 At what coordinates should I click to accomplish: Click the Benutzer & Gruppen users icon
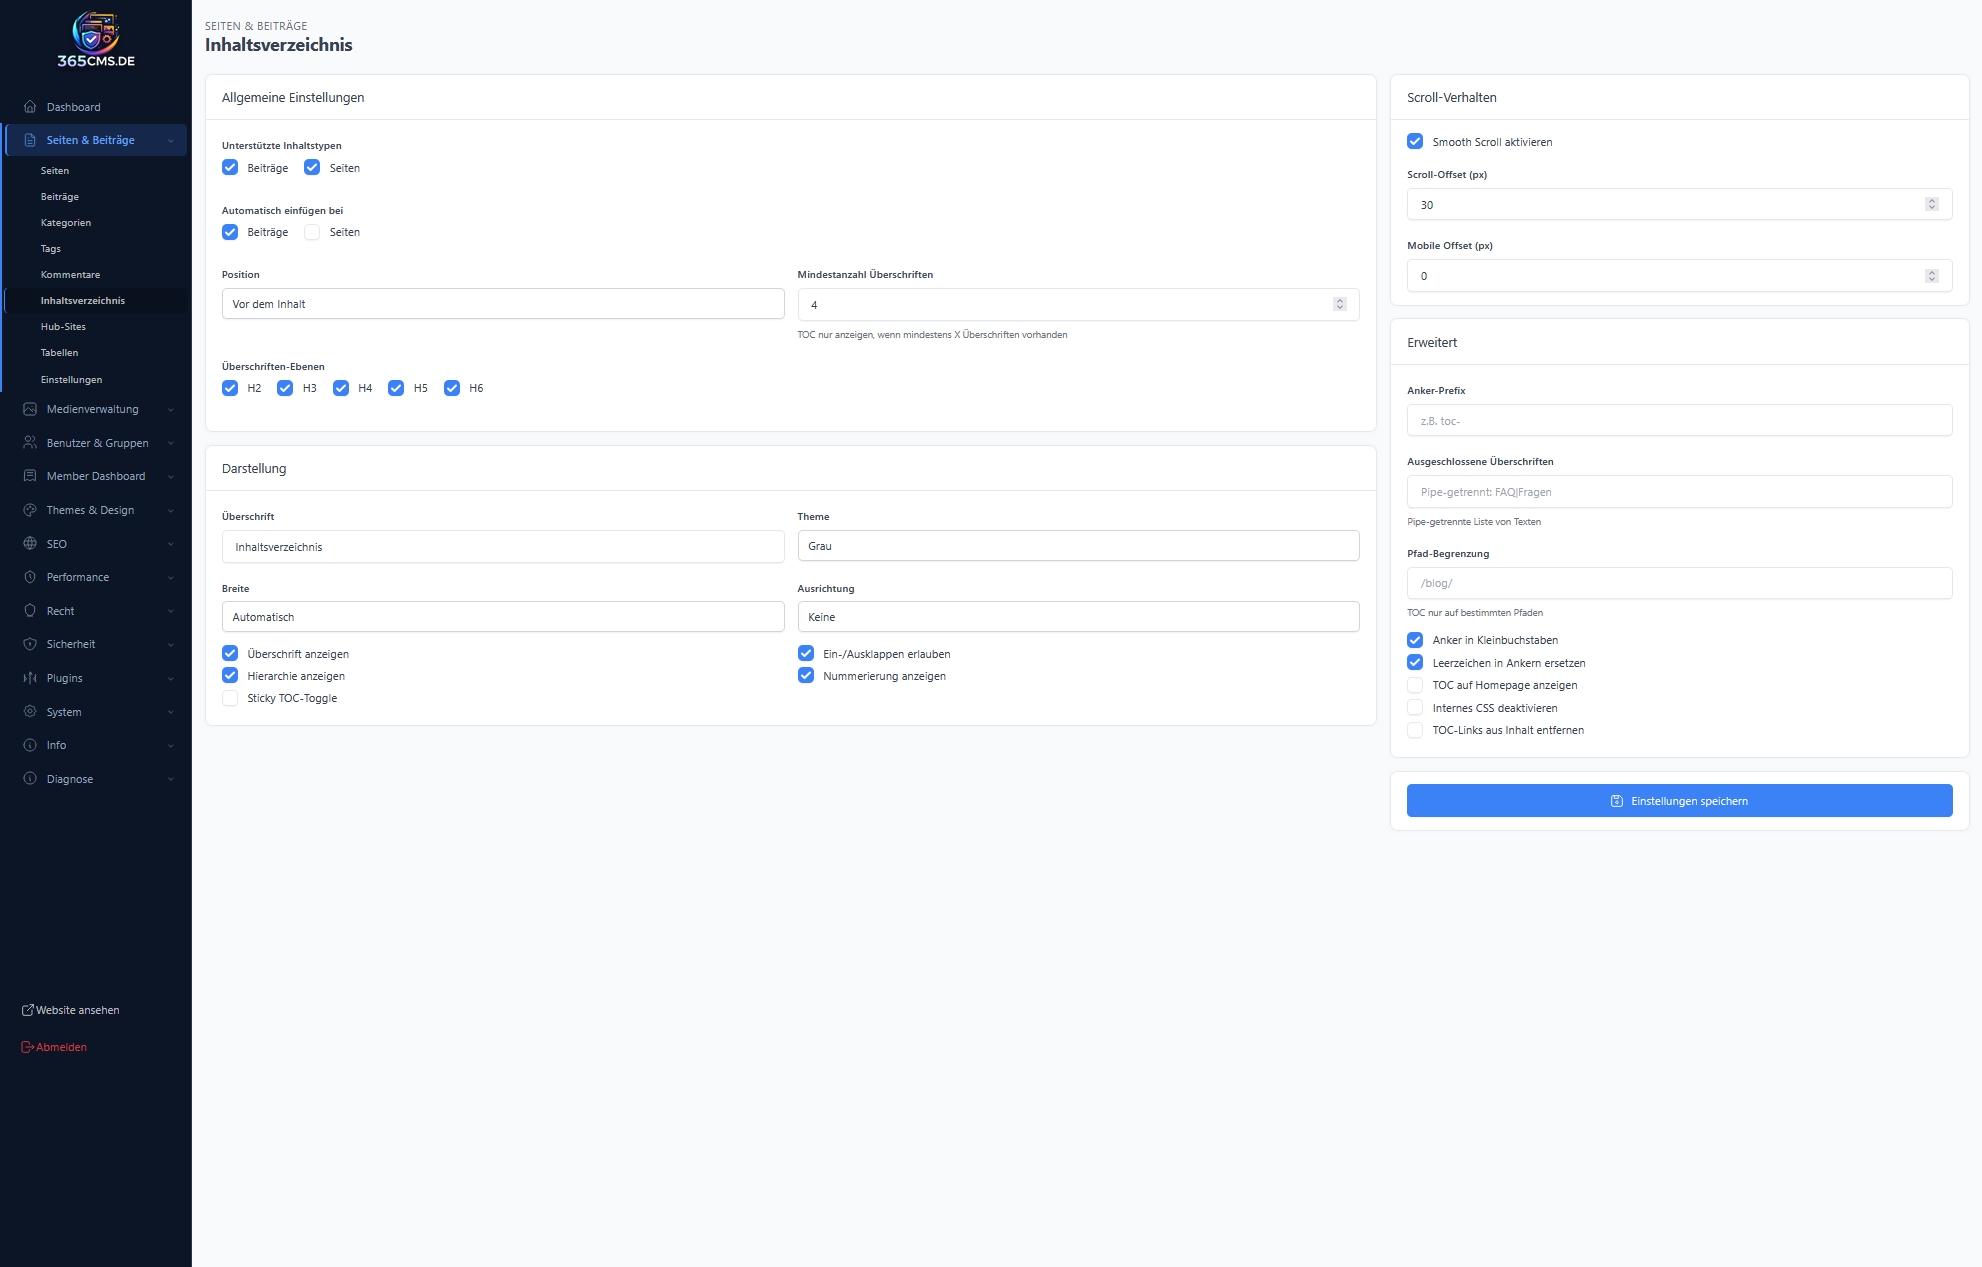pyautogui.click(x=30, y=443)
